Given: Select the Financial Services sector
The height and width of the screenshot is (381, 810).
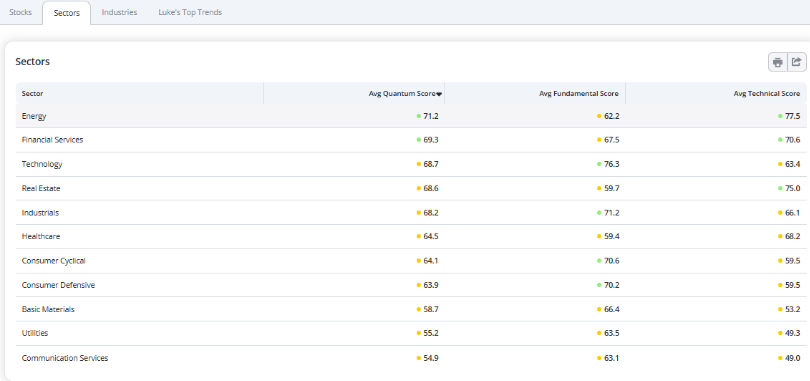Looking at the screenshot, I should (52, 140).
